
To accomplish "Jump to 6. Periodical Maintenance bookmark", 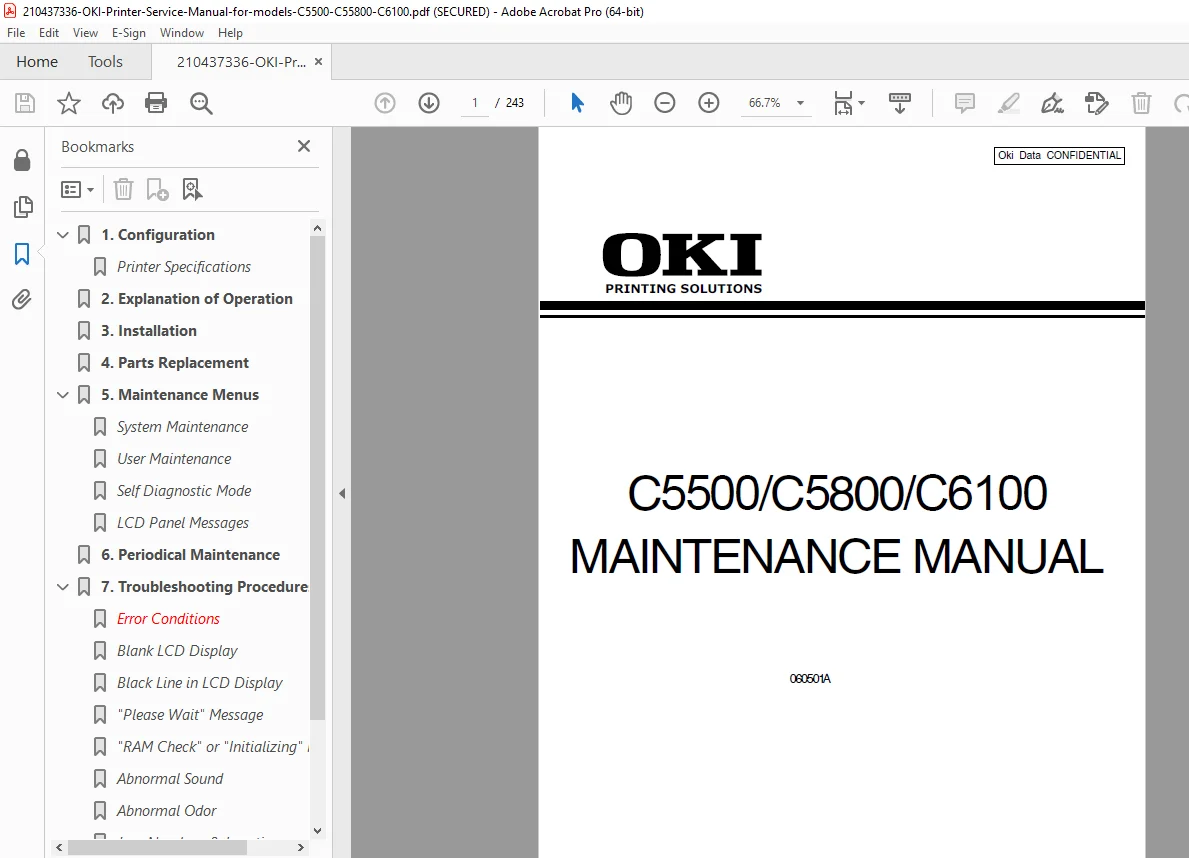I will pyautogui.click(x=190, y=555).
